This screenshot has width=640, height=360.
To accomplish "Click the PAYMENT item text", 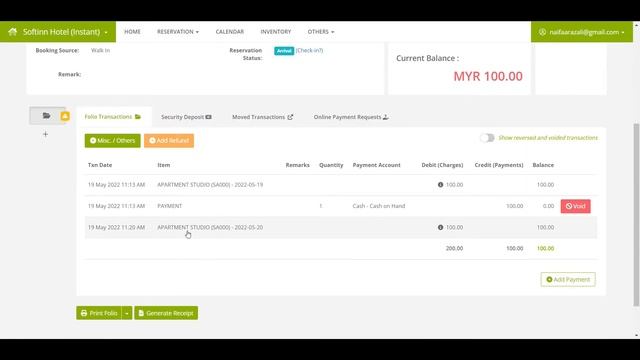I will [170, 206].
